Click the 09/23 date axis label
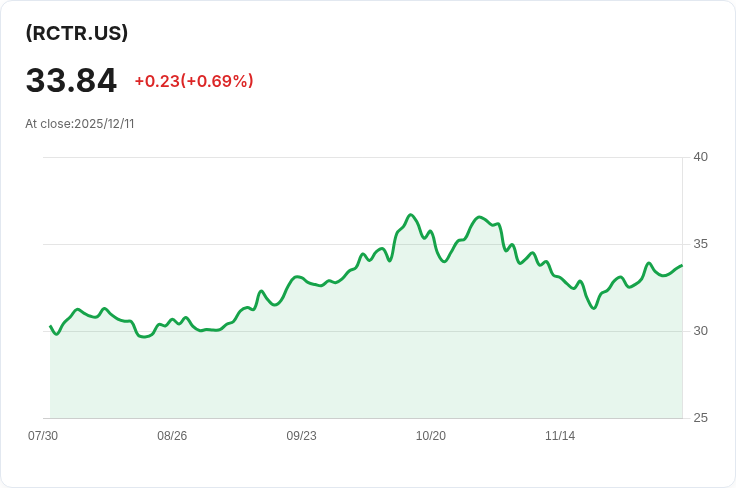This screenshot has width=736, height=488. pos(301,436)
